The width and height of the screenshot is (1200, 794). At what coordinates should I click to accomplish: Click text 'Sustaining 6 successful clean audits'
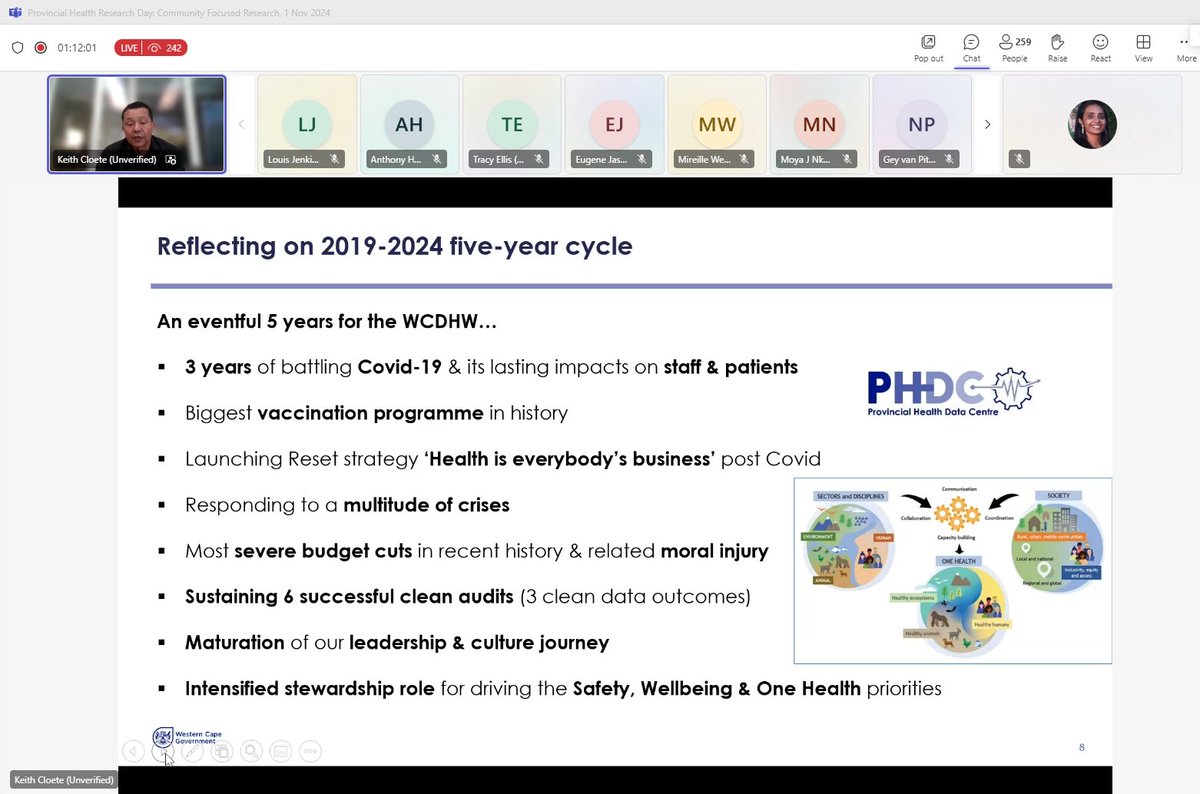pos(349,597)
